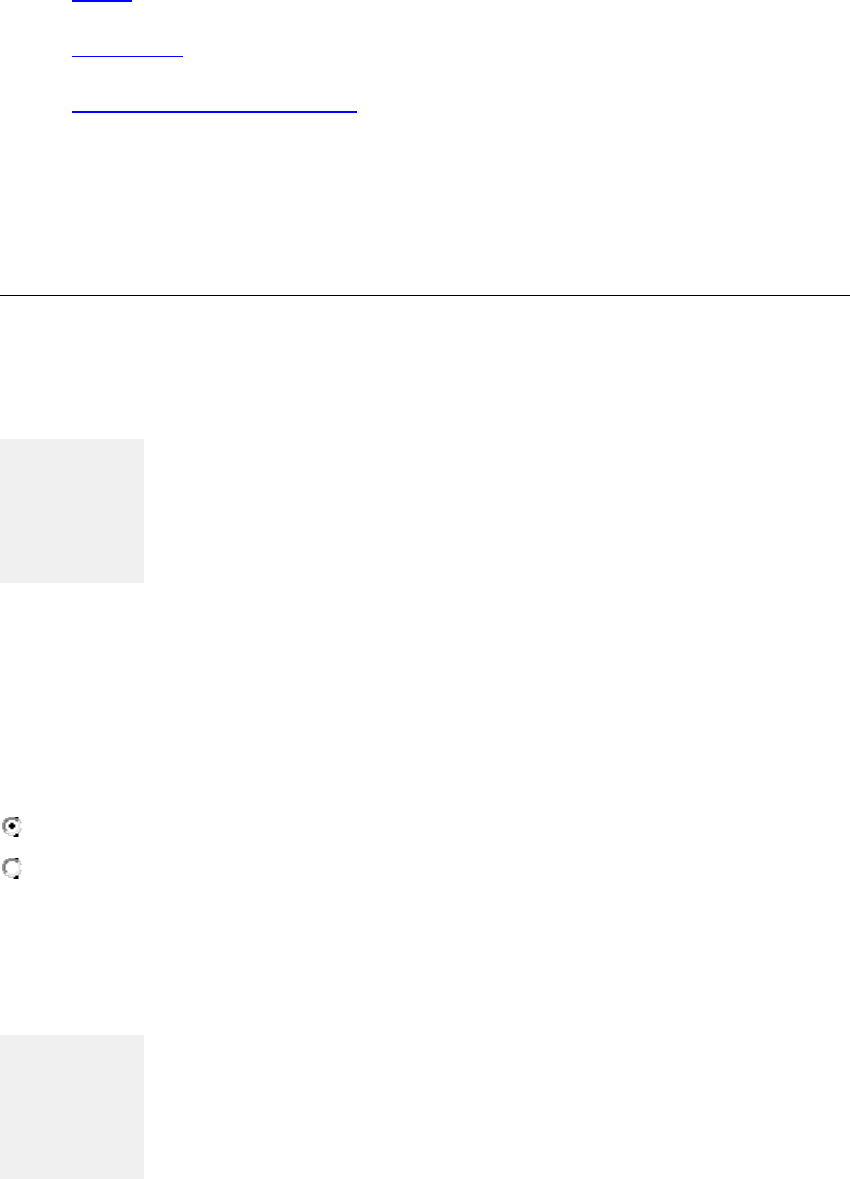Pick the bottom radio button

13,870
